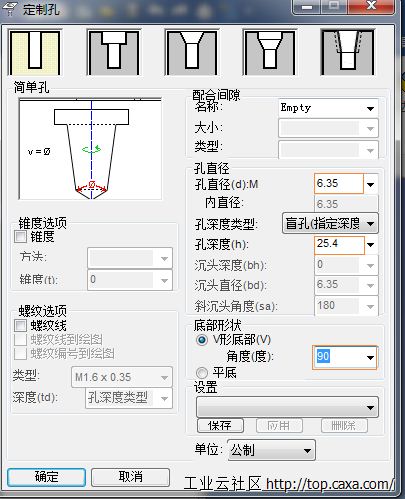The image size is (405, 499).
Task: Expand the 孔深度(h) dropdown arrow
Action: pos(371,245)
